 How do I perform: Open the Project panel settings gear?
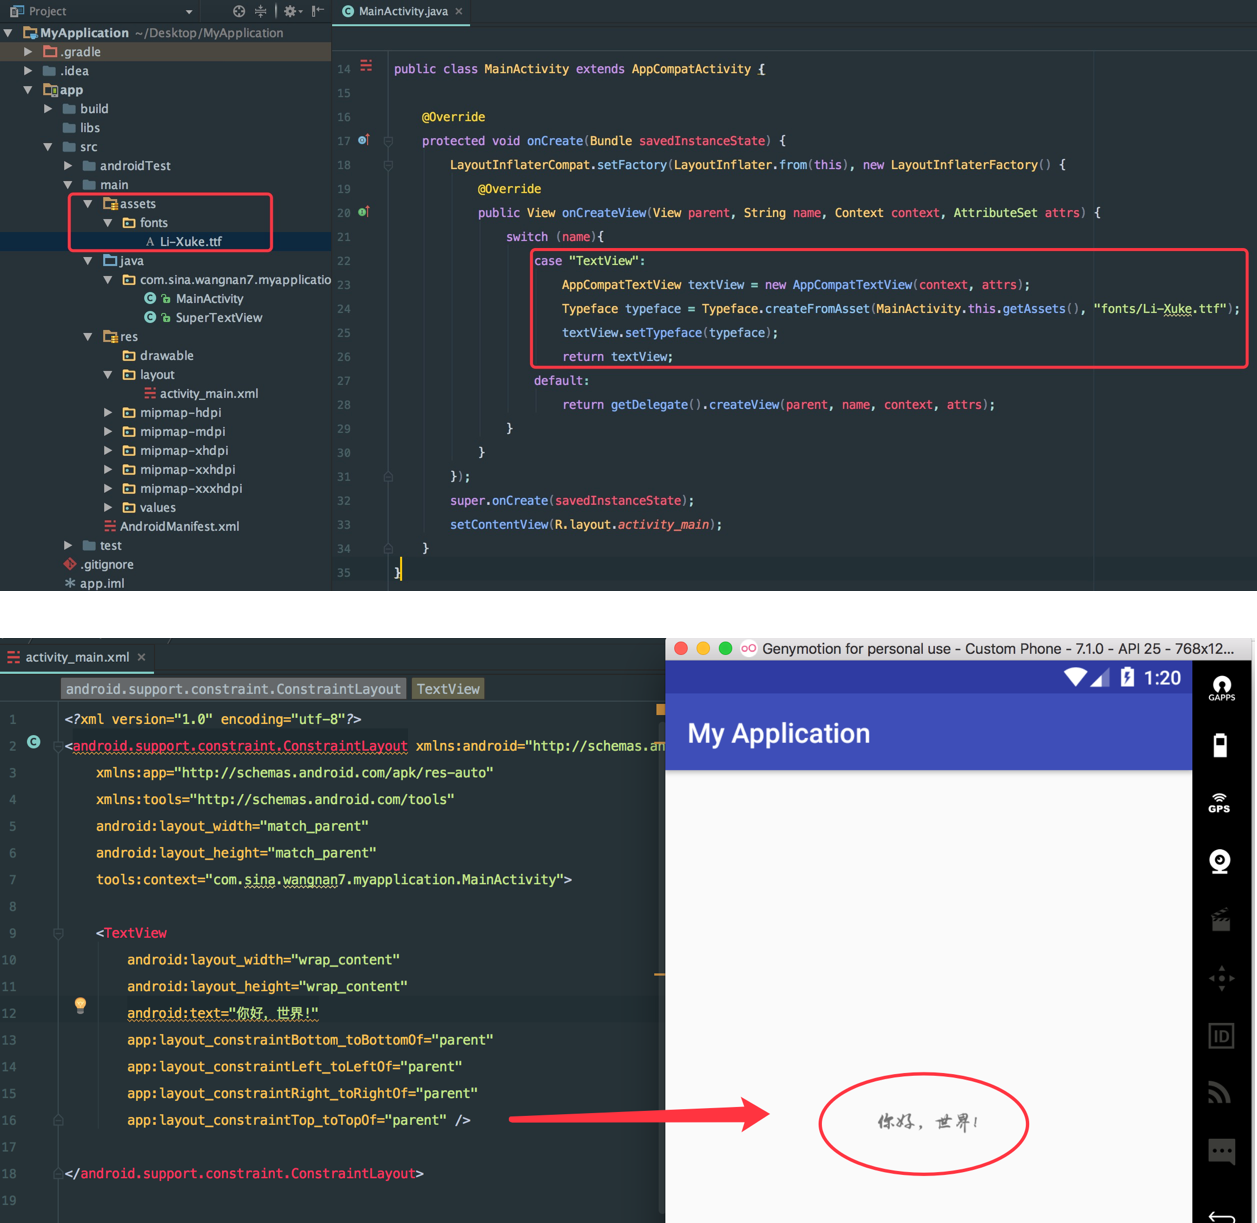(290, 11)
